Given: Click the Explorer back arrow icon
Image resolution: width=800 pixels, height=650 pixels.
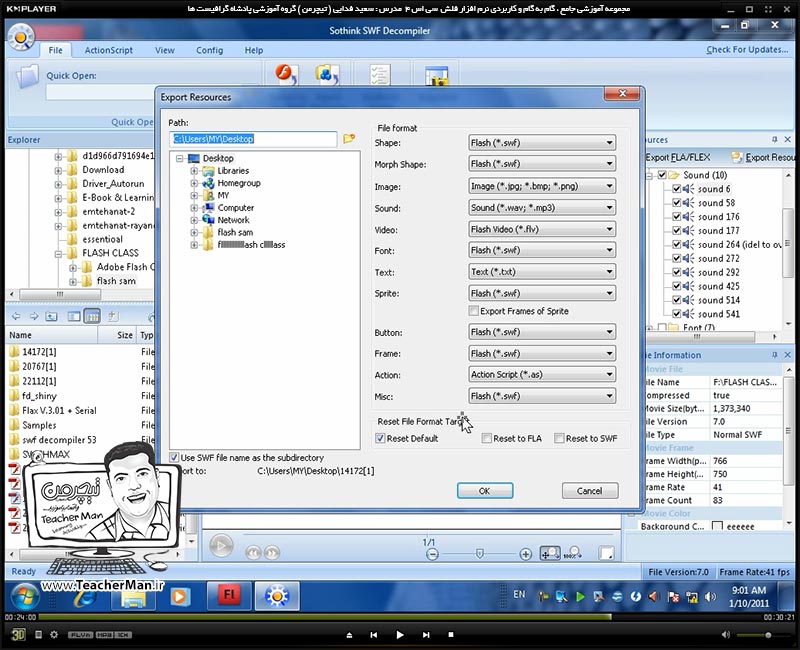Looking at the screenshot, I should coord(16,316).
